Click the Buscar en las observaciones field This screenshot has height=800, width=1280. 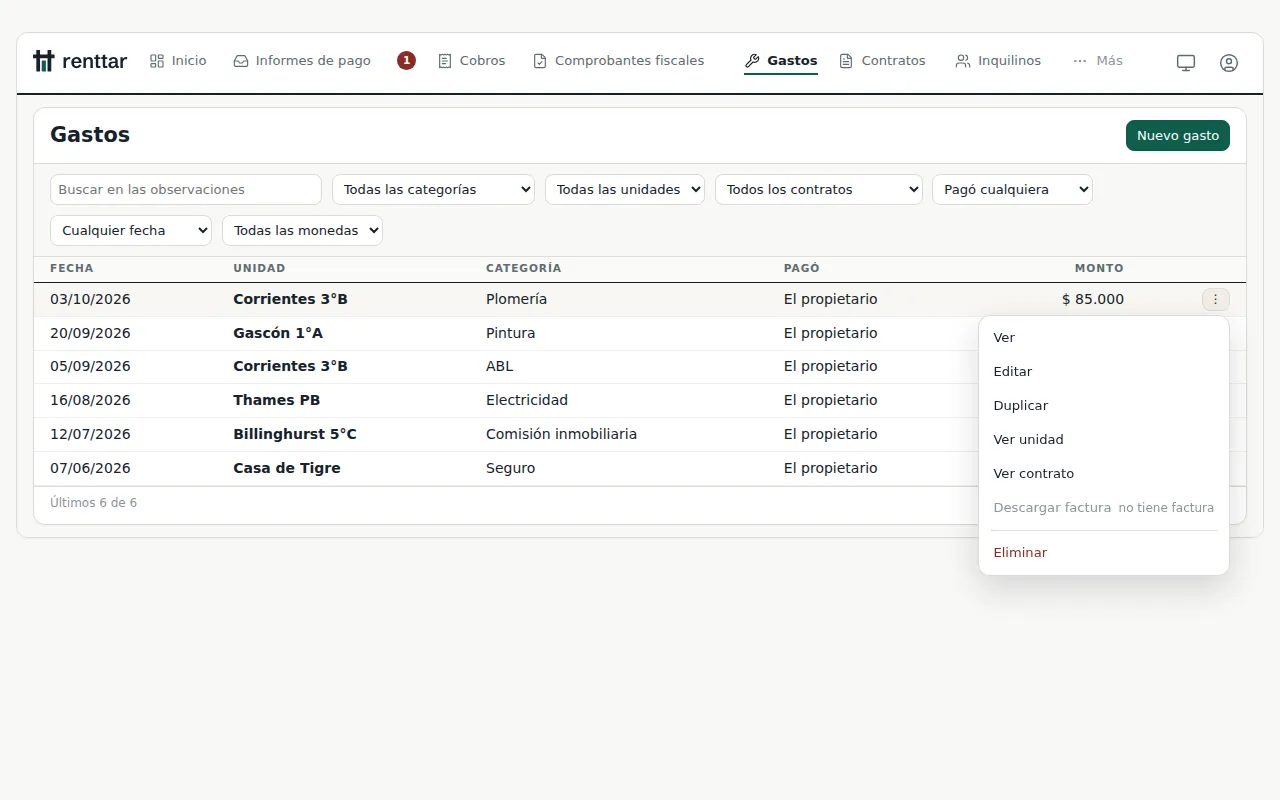coord(186,190)
